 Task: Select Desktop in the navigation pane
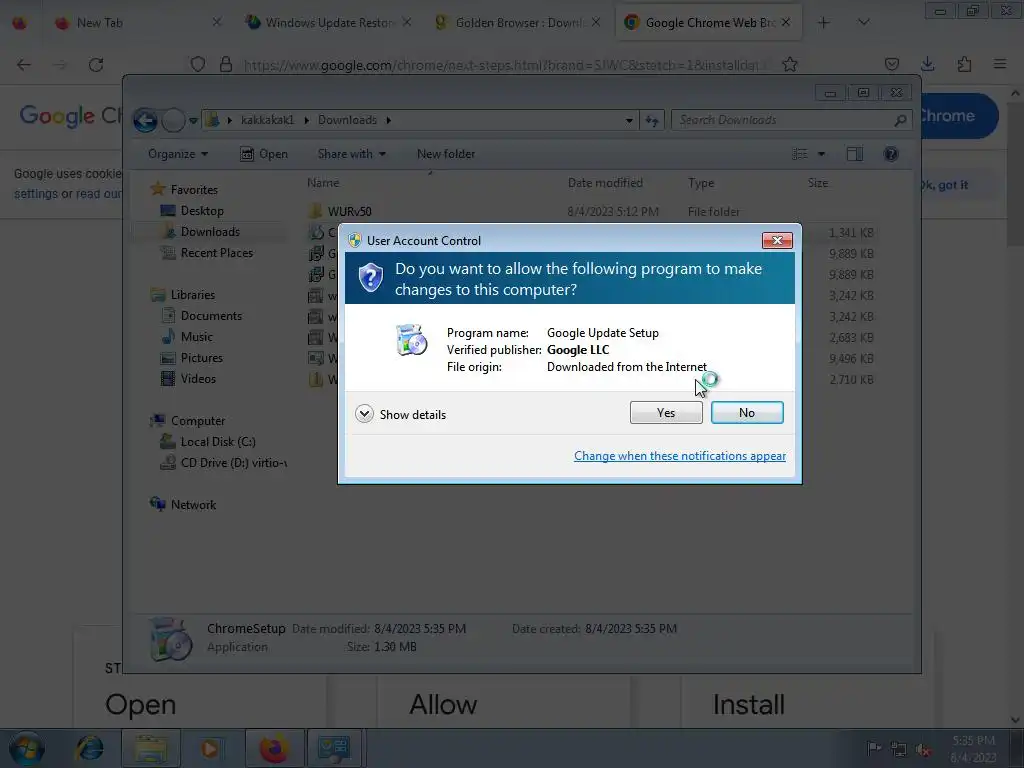(202, 211)
